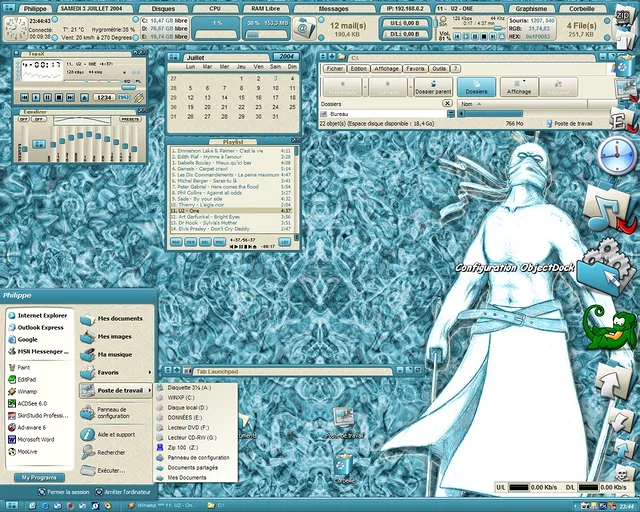Click the clock icon in the right dock
This screenshot has height=512, width=640.
tap(618, 155)
